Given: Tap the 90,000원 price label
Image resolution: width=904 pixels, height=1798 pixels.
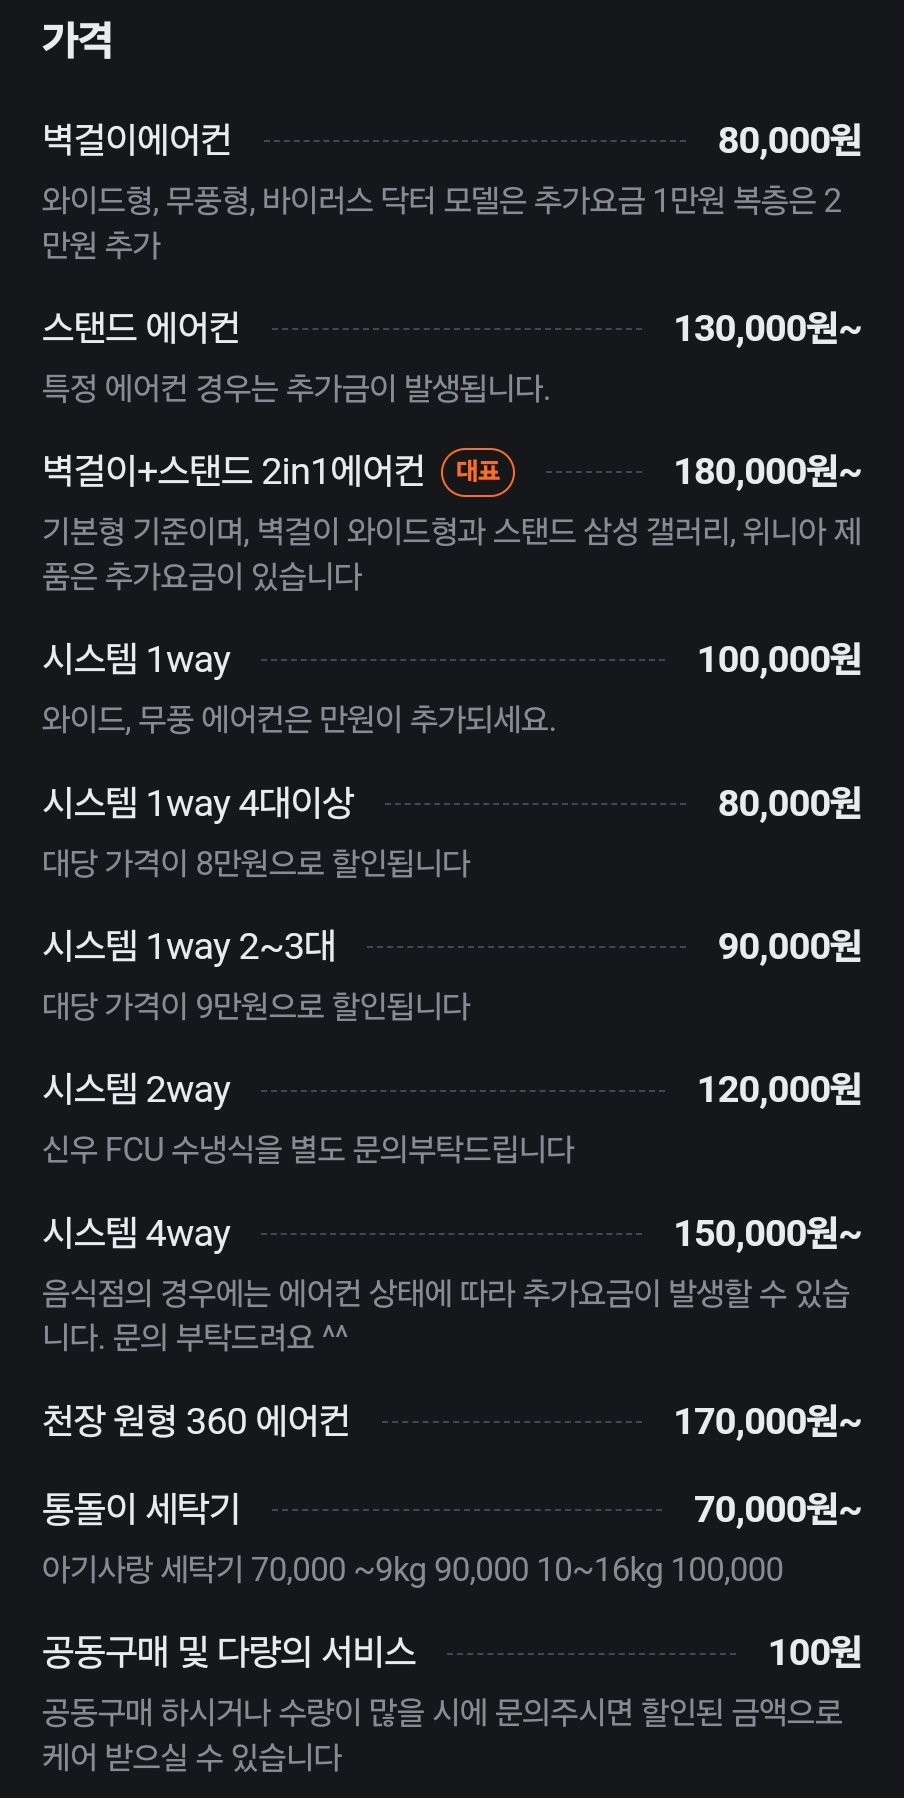Looking at the screenshot, I should click(x=789, y=946).
